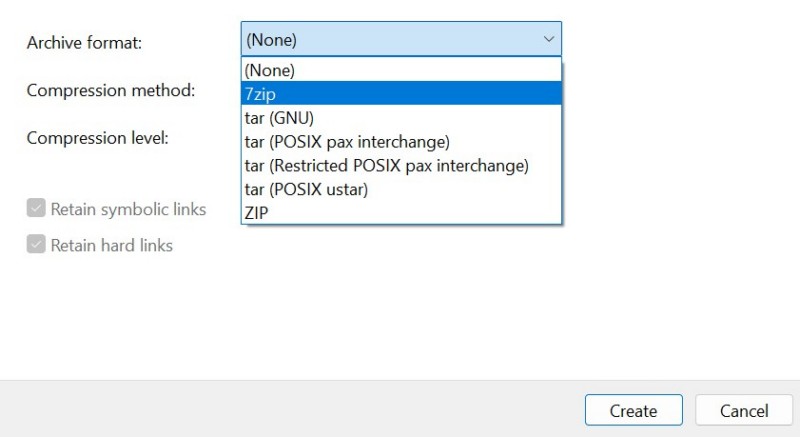Cancel the archive dialog
Image resolution: width=800 pixels, height=437 pixels.
pos(744,410)
